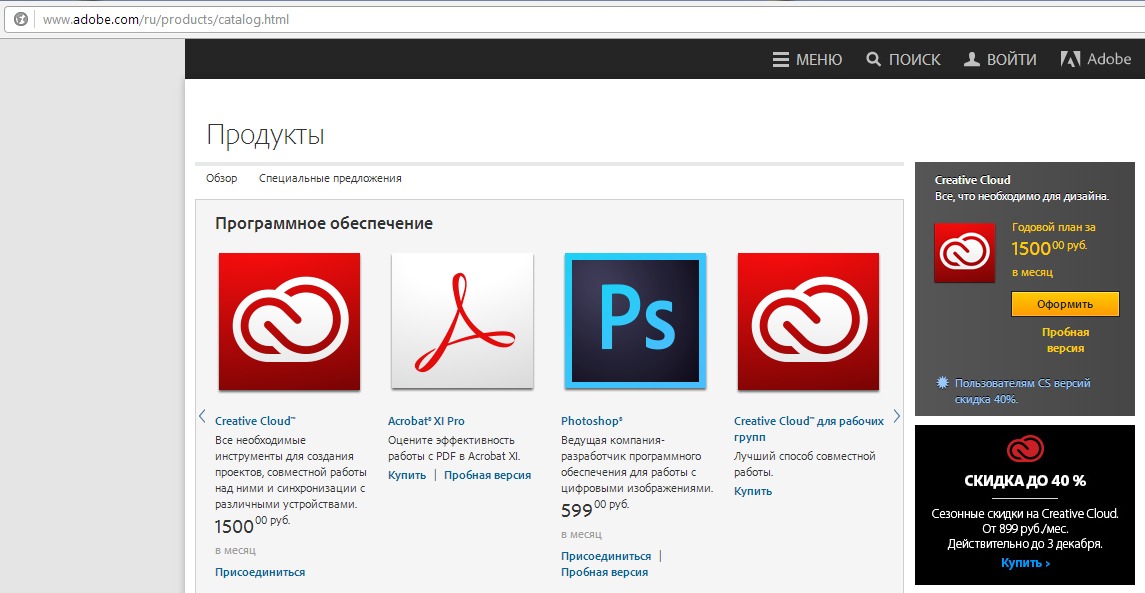This screenshot has width=1145, height=593.
Task: Click Присоединиться under Creative Cloud
Action: point(260,572)
